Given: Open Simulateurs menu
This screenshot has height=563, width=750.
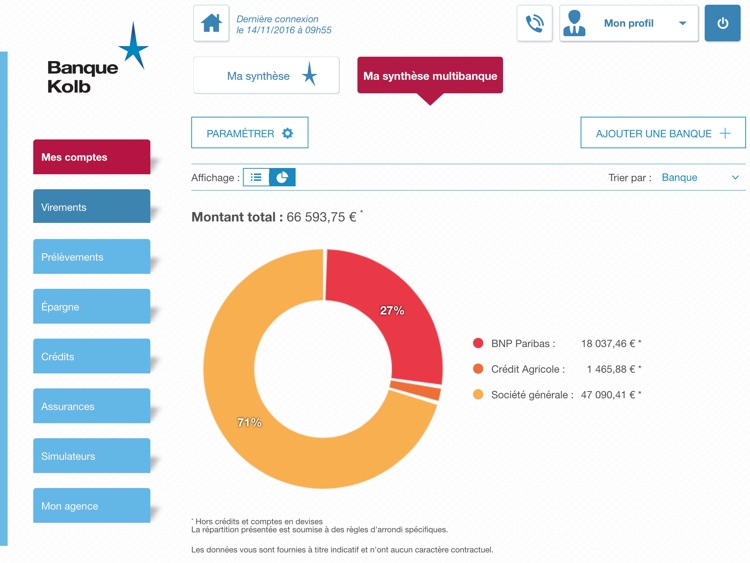Looking at the screenshot, I should point(91,455).
